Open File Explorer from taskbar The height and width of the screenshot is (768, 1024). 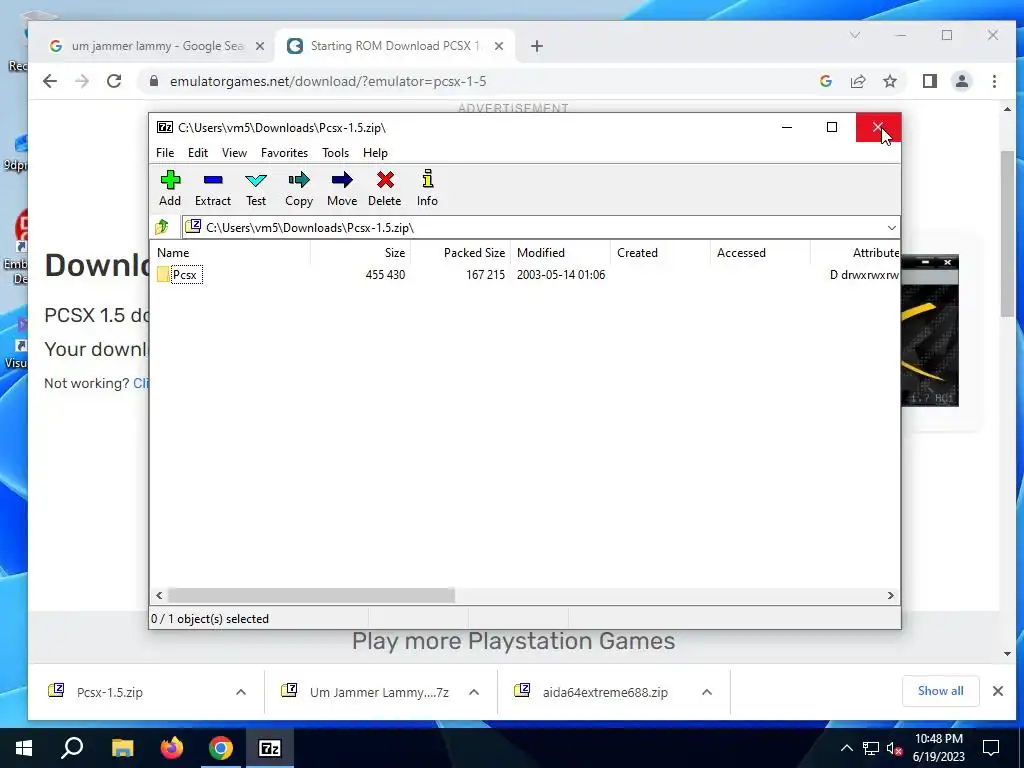[122, 748]
